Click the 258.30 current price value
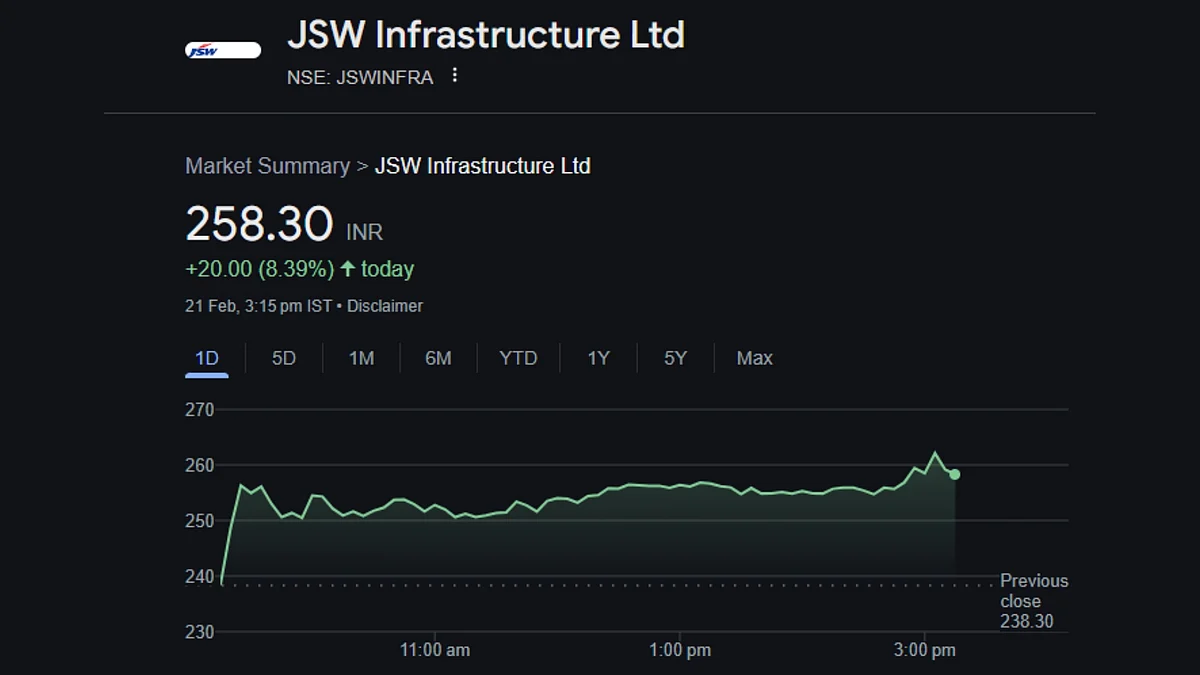 (259, 224)
